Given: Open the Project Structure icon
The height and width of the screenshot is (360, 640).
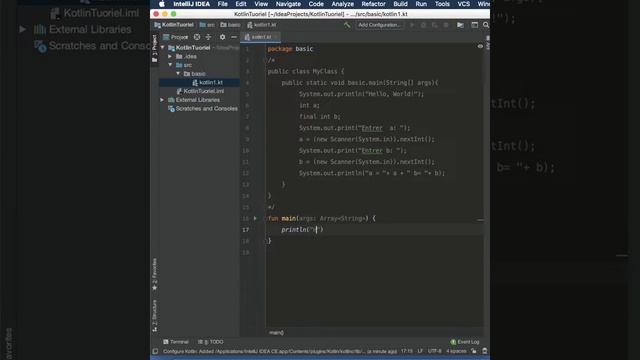Looking at the screenshot, I should click(460, 25).
